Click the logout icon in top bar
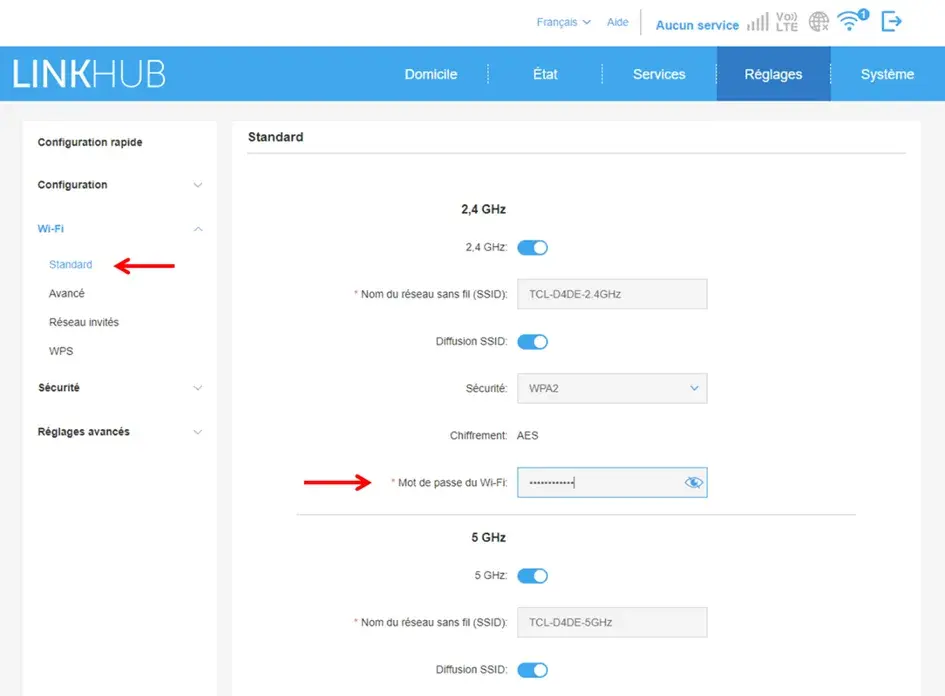The height and width of the screenshot is (696, 945). pyautogui.click(x=891, y=21)
